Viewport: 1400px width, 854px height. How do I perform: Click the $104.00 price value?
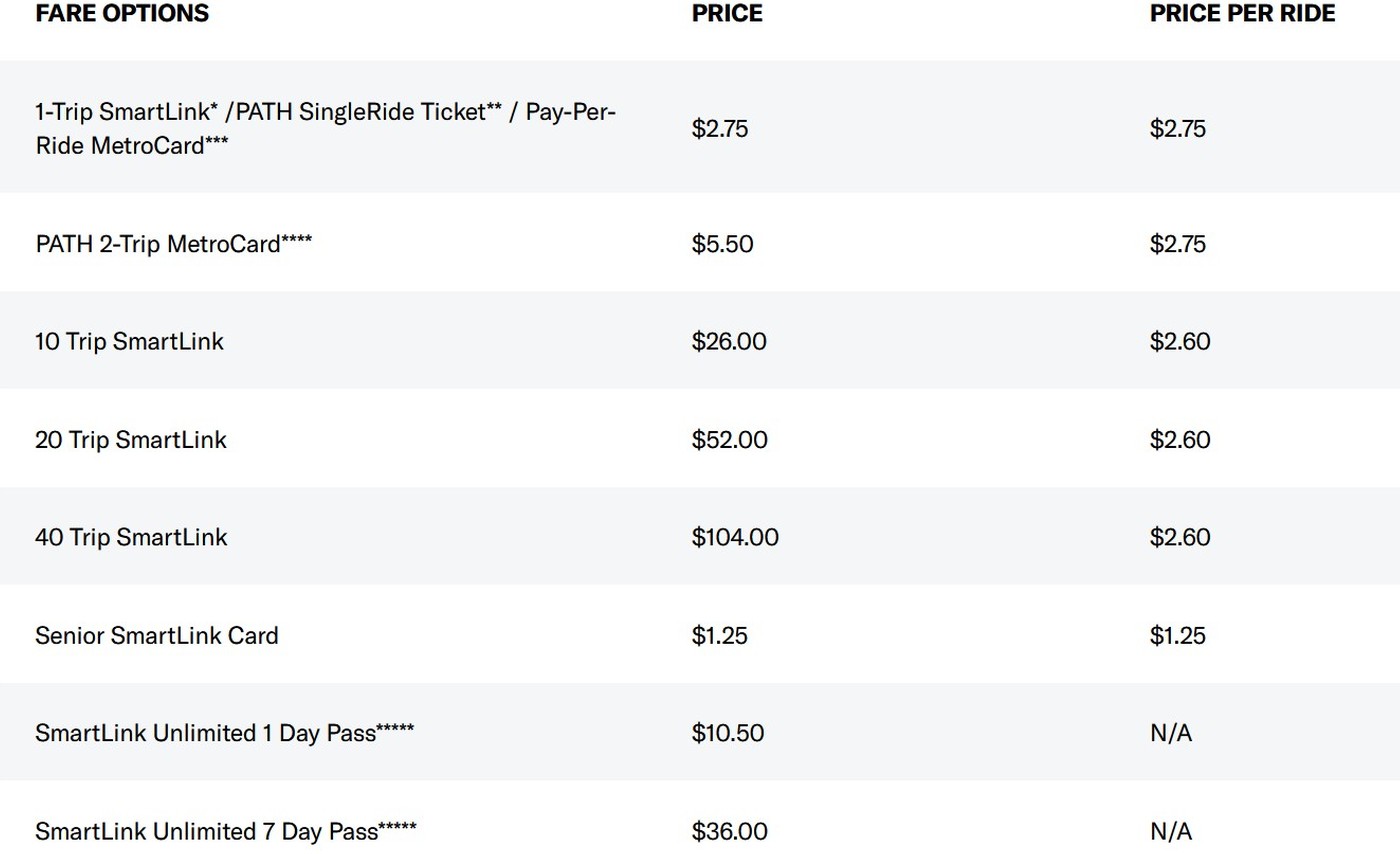735,537
